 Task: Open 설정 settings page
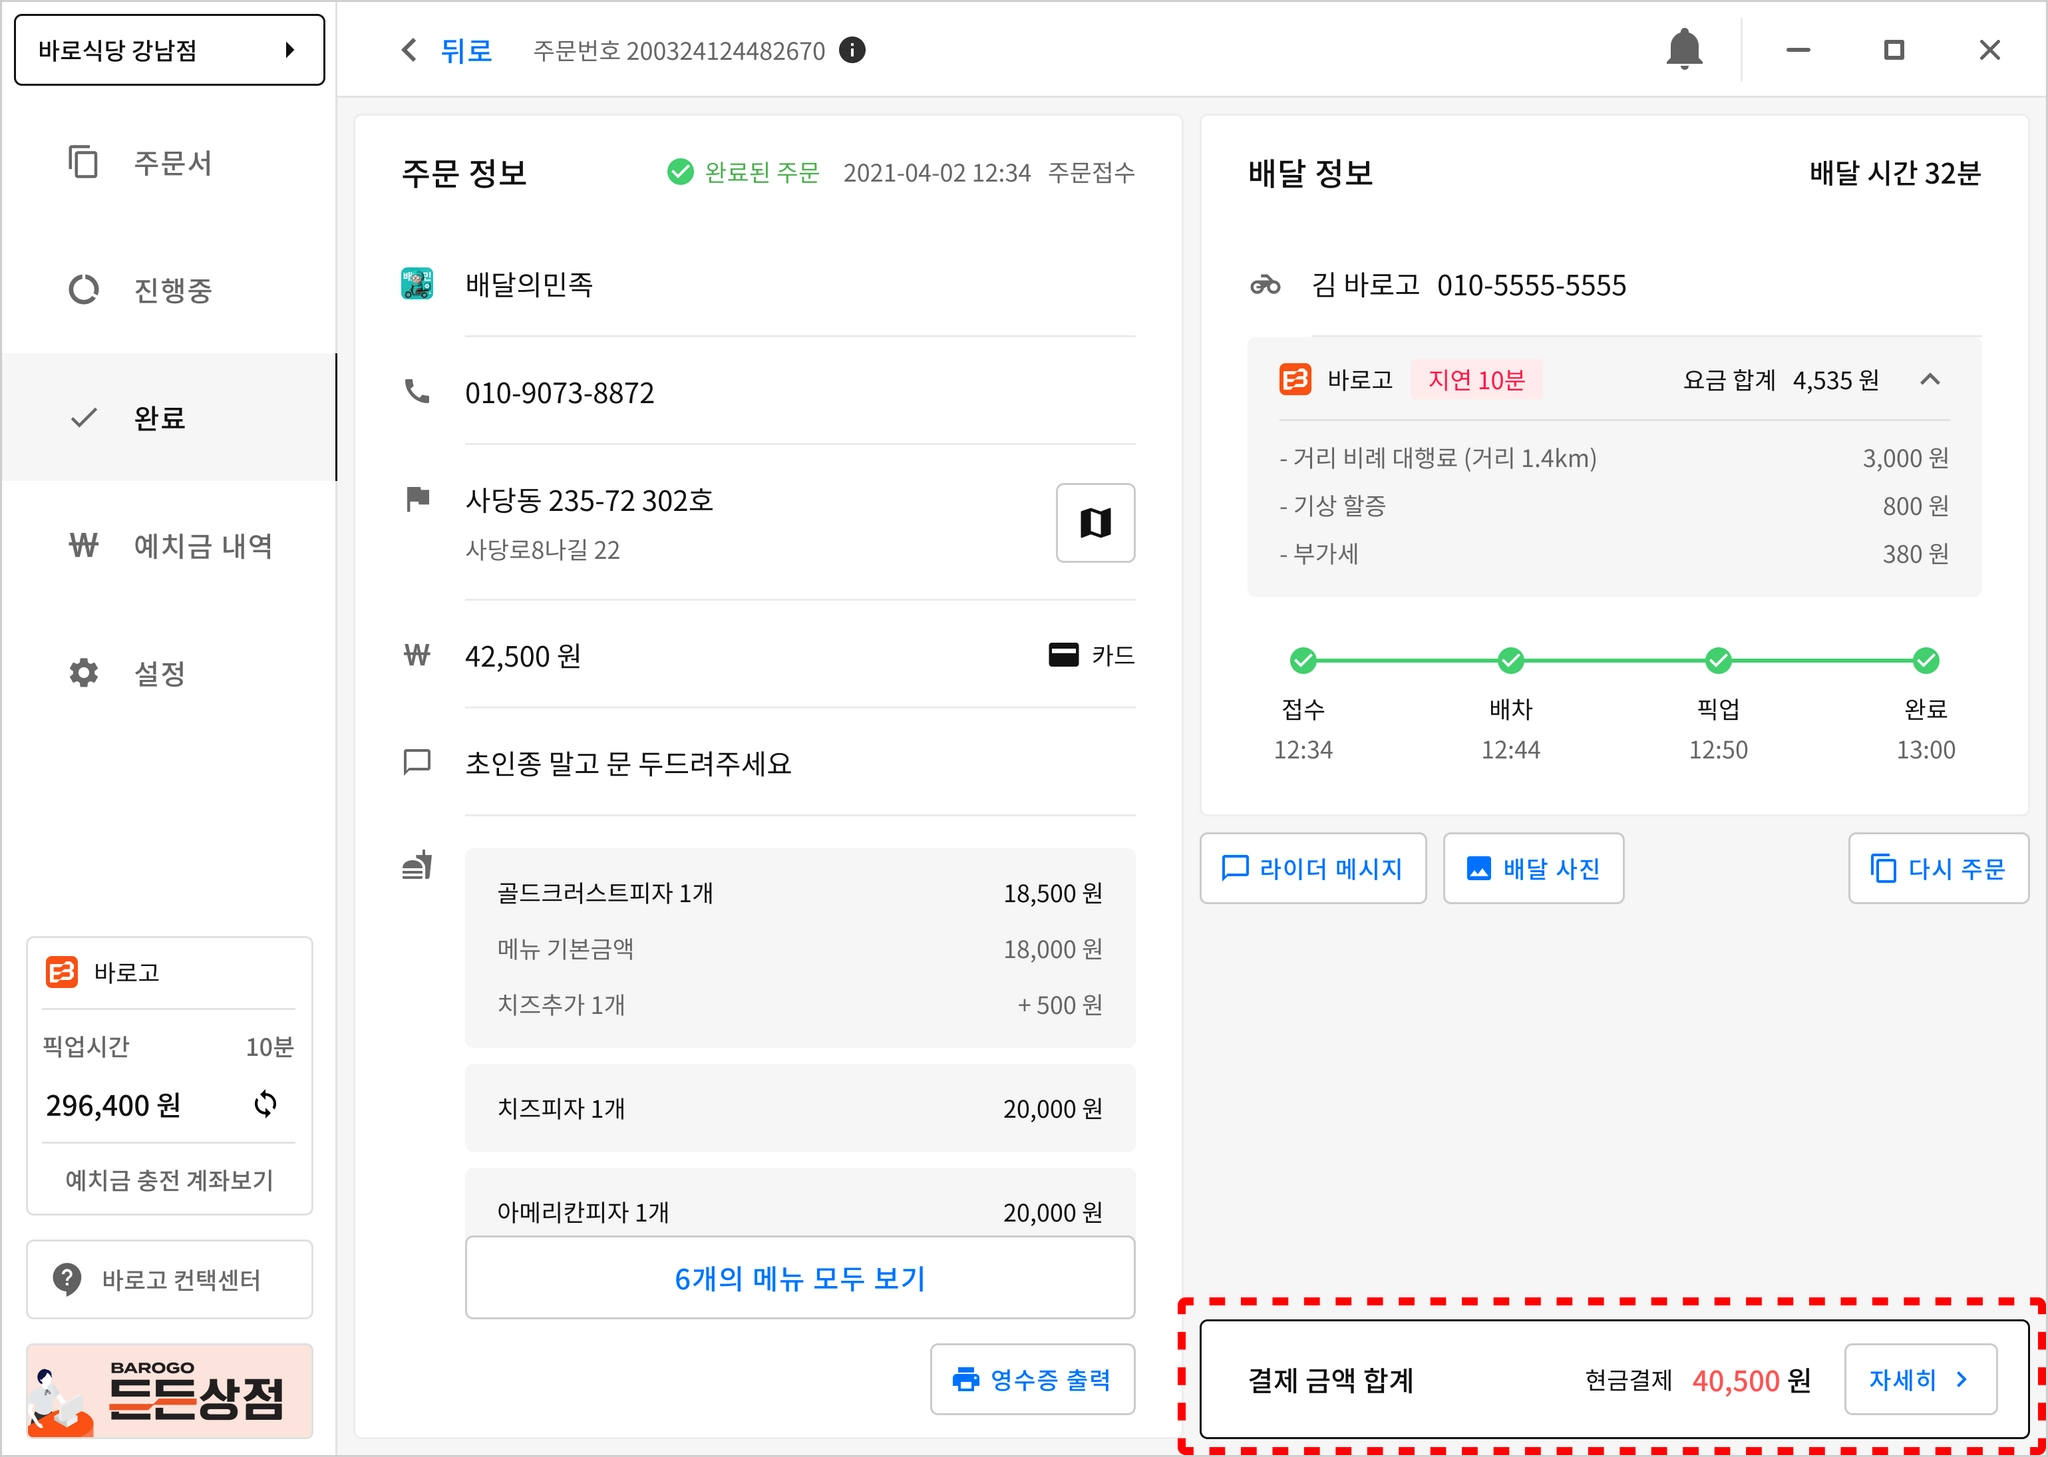click(x=160, y=673)
